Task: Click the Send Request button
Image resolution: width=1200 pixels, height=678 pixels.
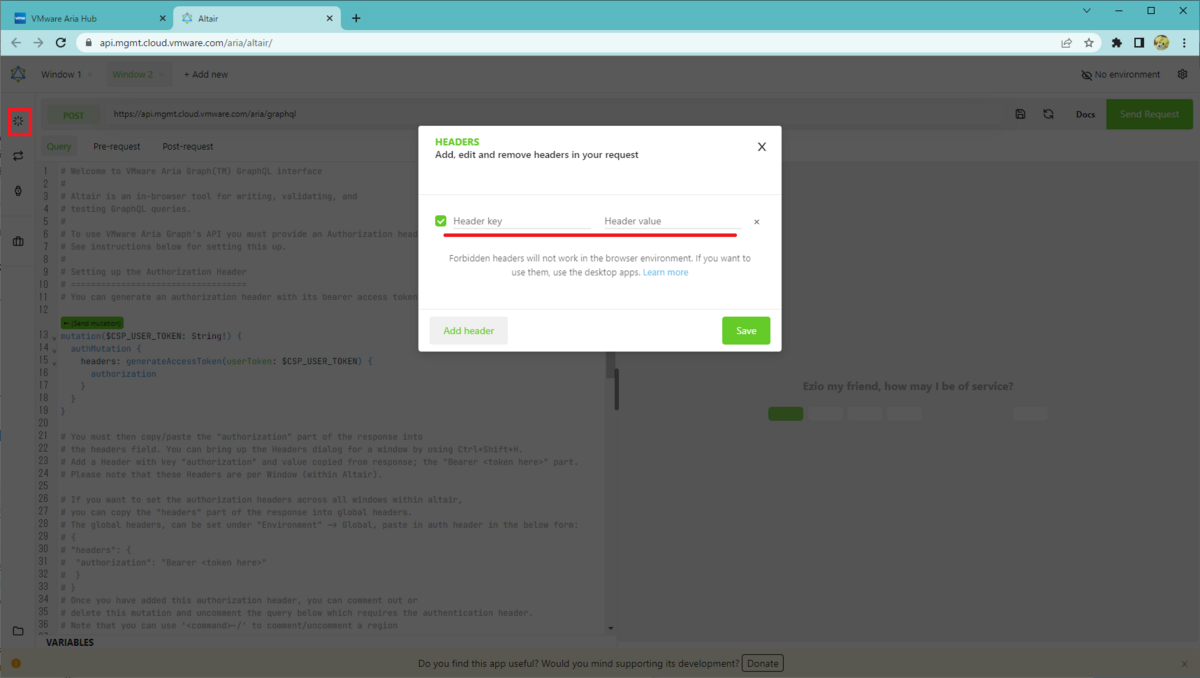Action: 1149,114
